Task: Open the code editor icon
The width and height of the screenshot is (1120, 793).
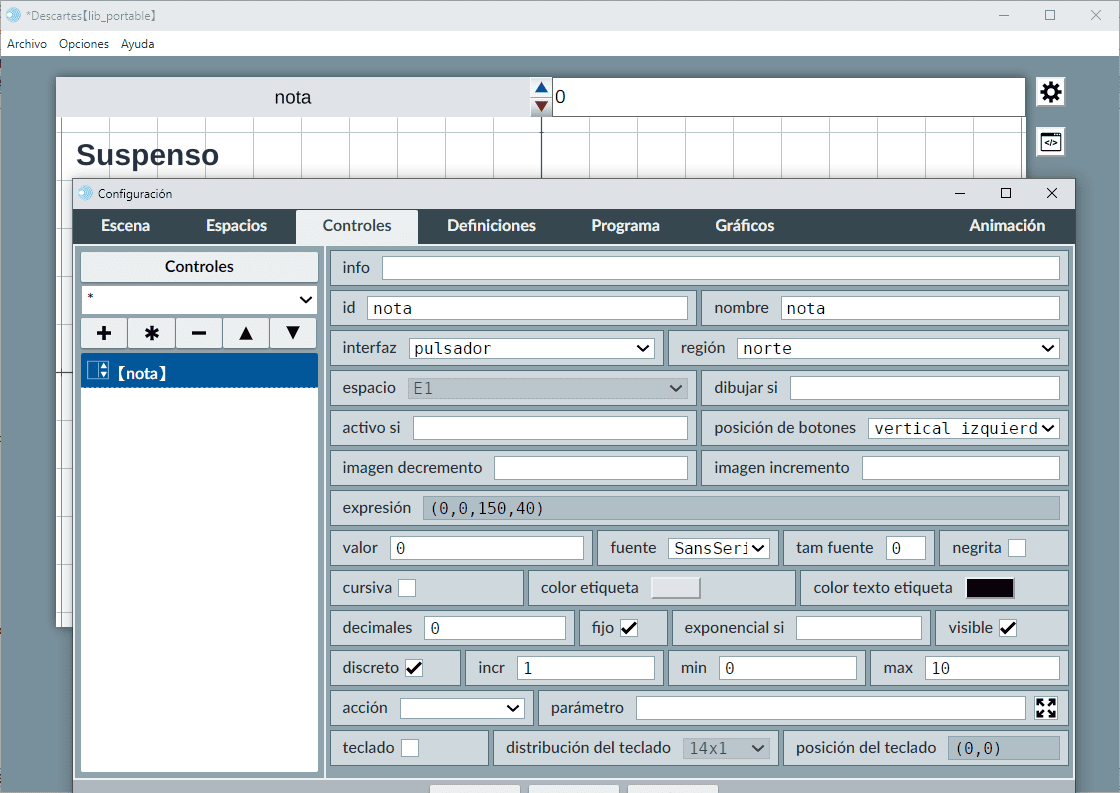Action: point(1050,142)
